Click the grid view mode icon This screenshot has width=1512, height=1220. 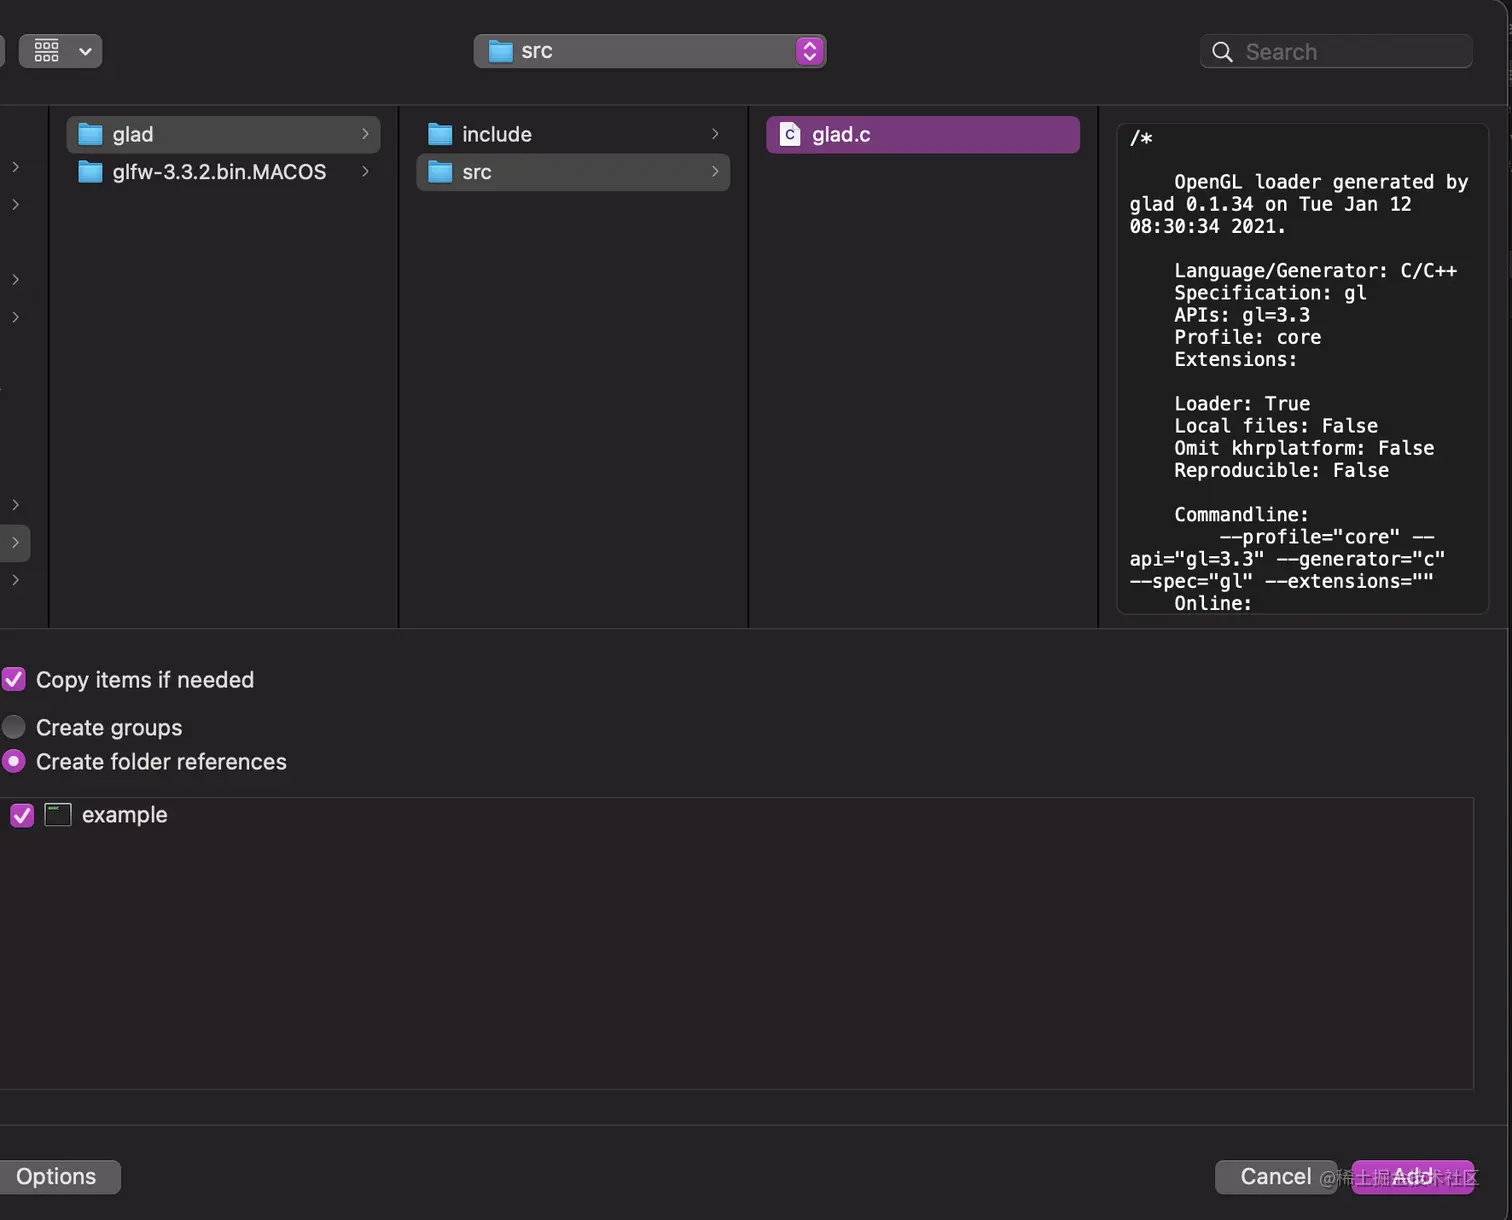pos(46,51)
